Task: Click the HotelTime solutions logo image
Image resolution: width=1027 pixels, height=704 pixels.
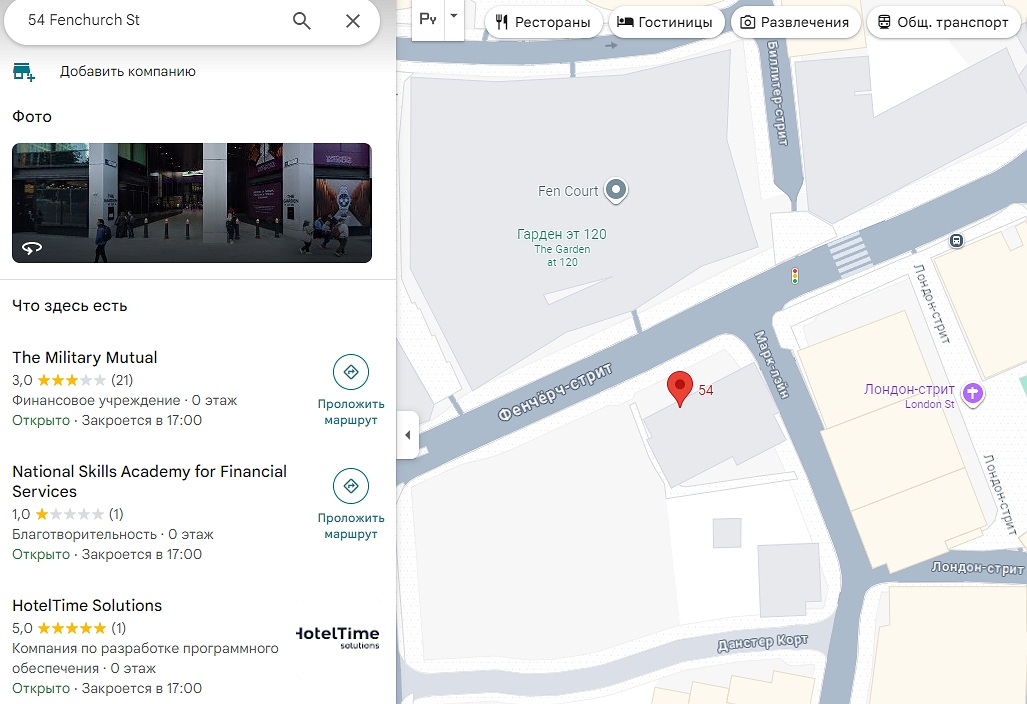Action: (x=338, y=637)
